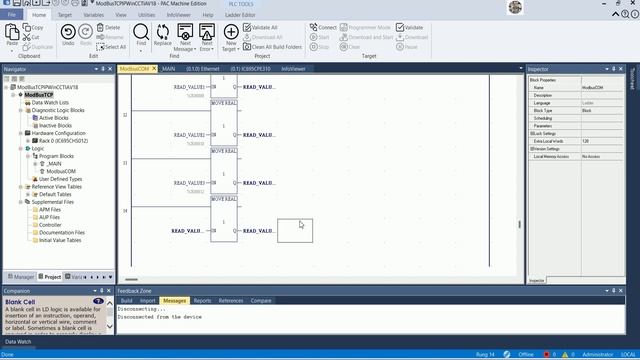
Task: Open the Utilities ribbon tab
Action: click(147, 15)
